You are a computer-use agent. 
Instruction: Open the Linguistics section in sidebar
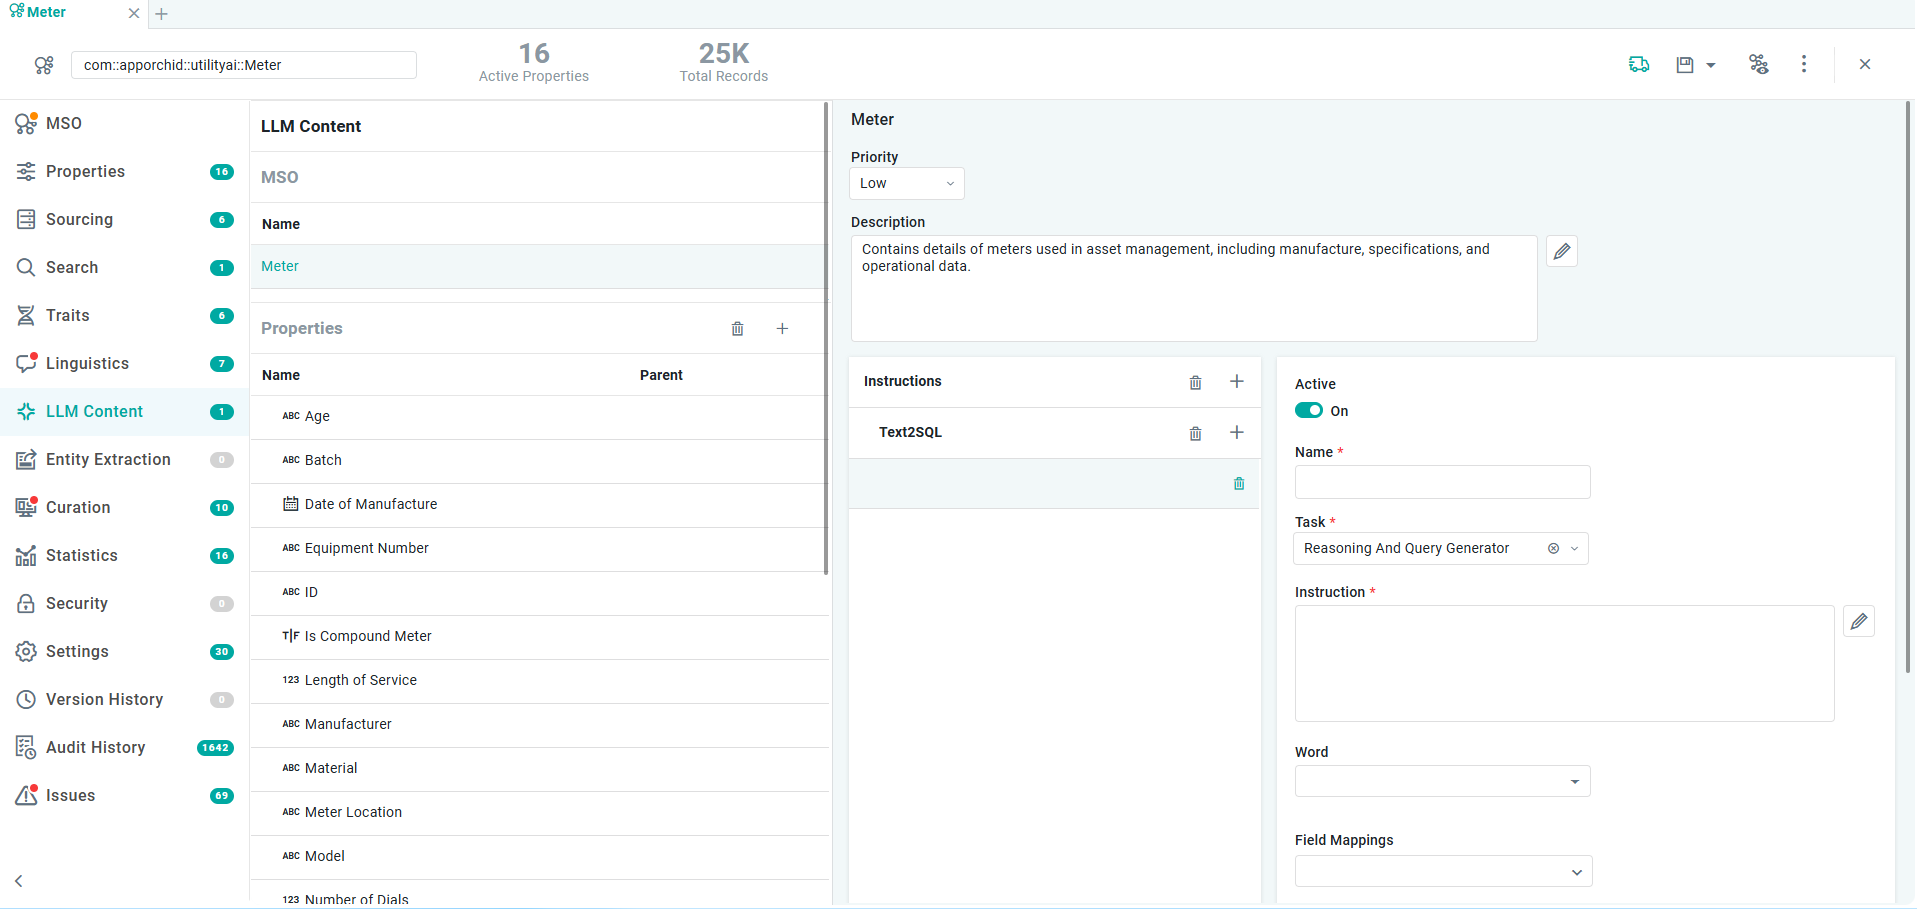pyautogui.click(x=87, y=364)
